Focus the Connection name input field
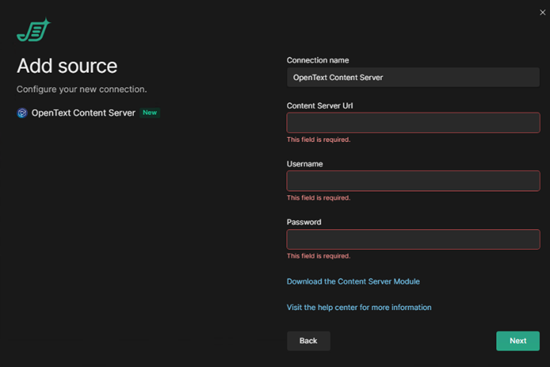Image resolution: width=550 pixels, height=367 pixels. (x=413, y=77)
